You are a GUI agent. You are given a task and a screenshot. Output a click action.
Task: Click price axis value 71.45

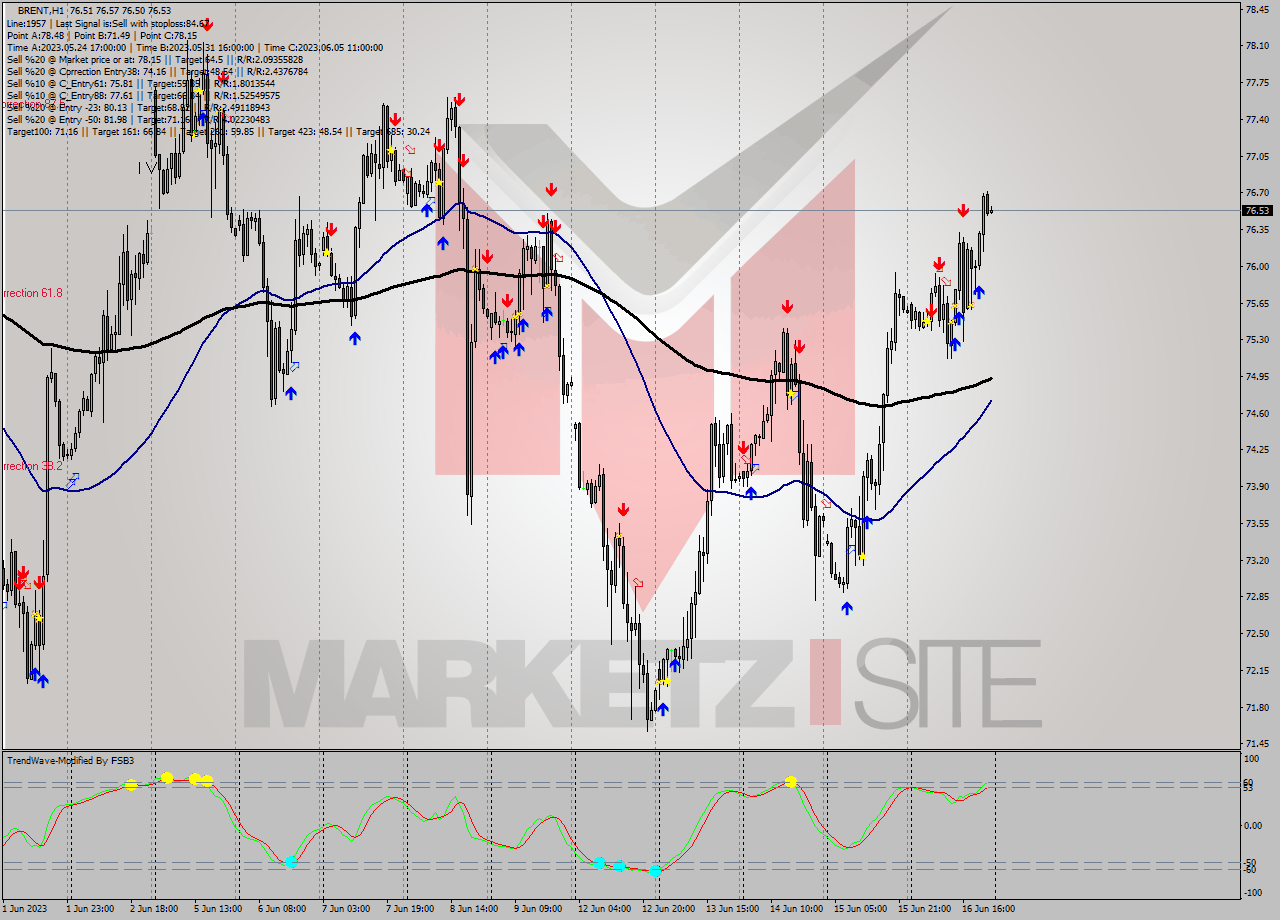click(x=1257, y=743)
